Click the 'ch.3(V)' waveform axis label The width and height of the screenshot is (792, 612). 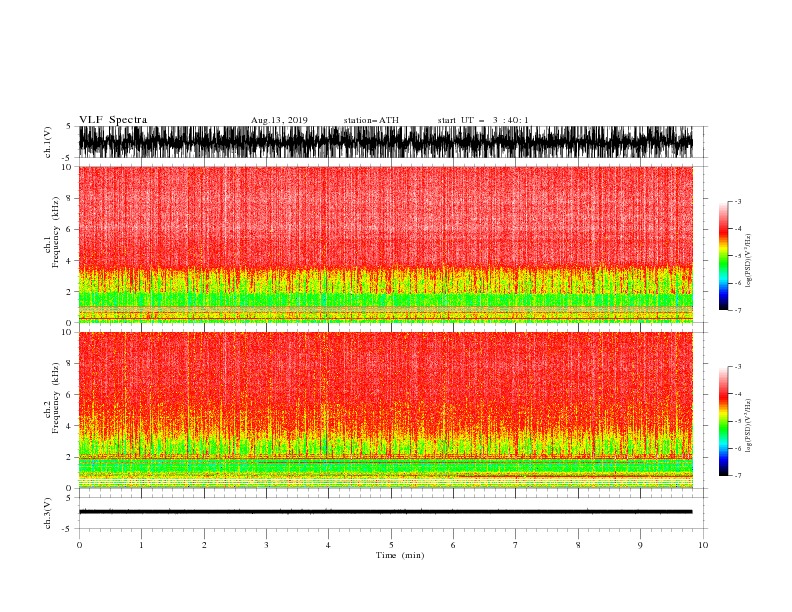pyautogui.click(x=48, y=513)
